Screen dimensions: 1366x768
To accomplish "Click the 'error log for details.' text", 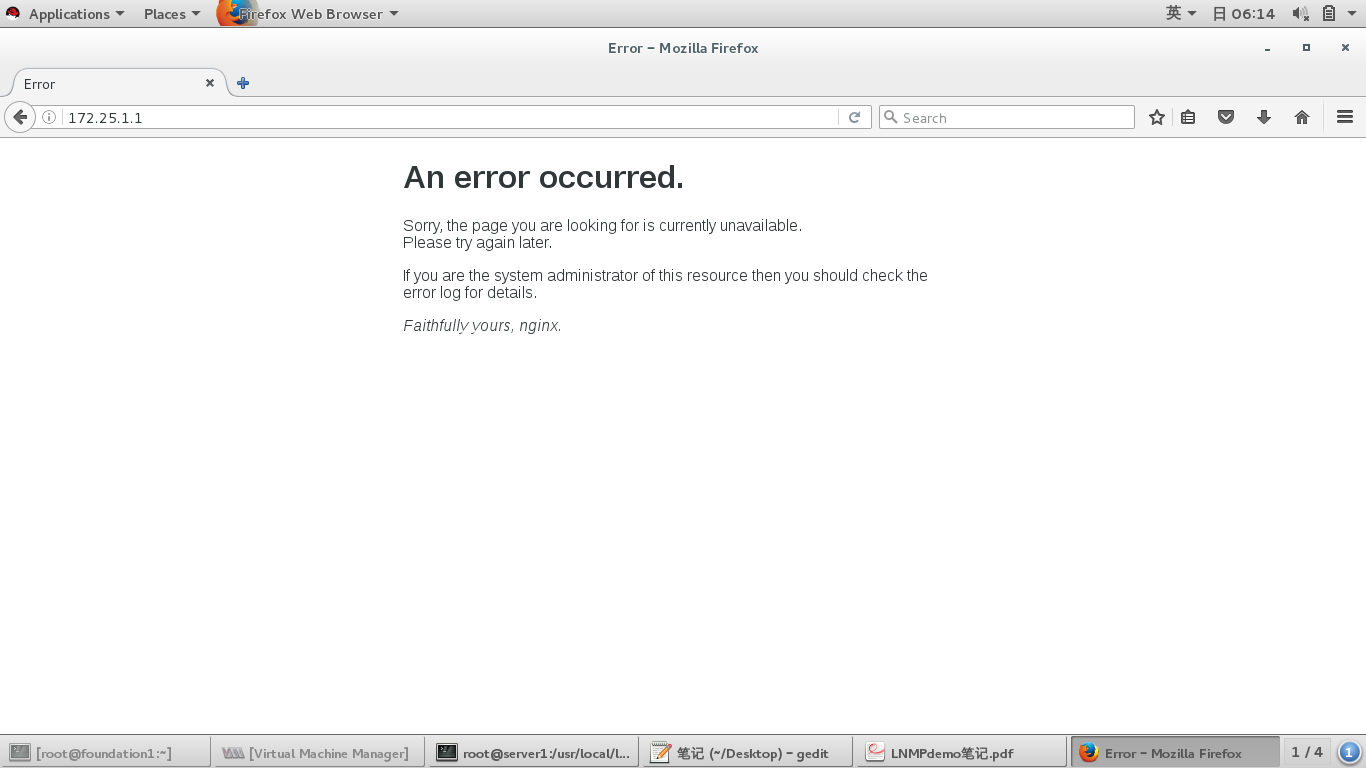I will click(x=470, y=292).
